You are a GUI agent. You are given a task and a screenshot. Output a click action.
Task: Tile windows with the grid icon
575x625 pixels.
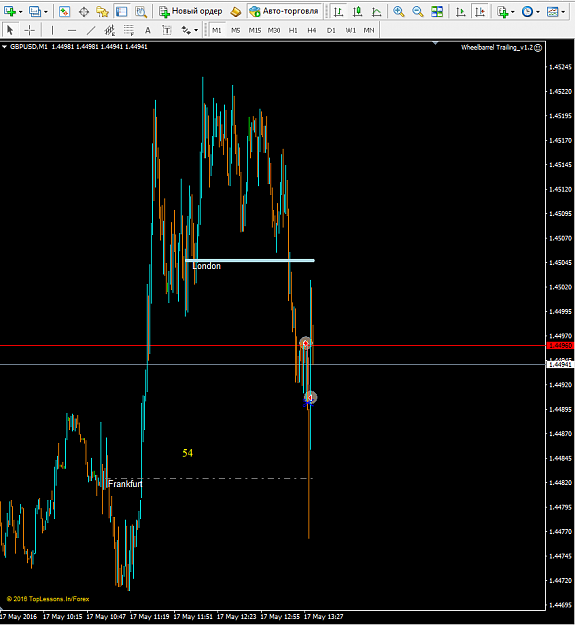click(437, 12)
